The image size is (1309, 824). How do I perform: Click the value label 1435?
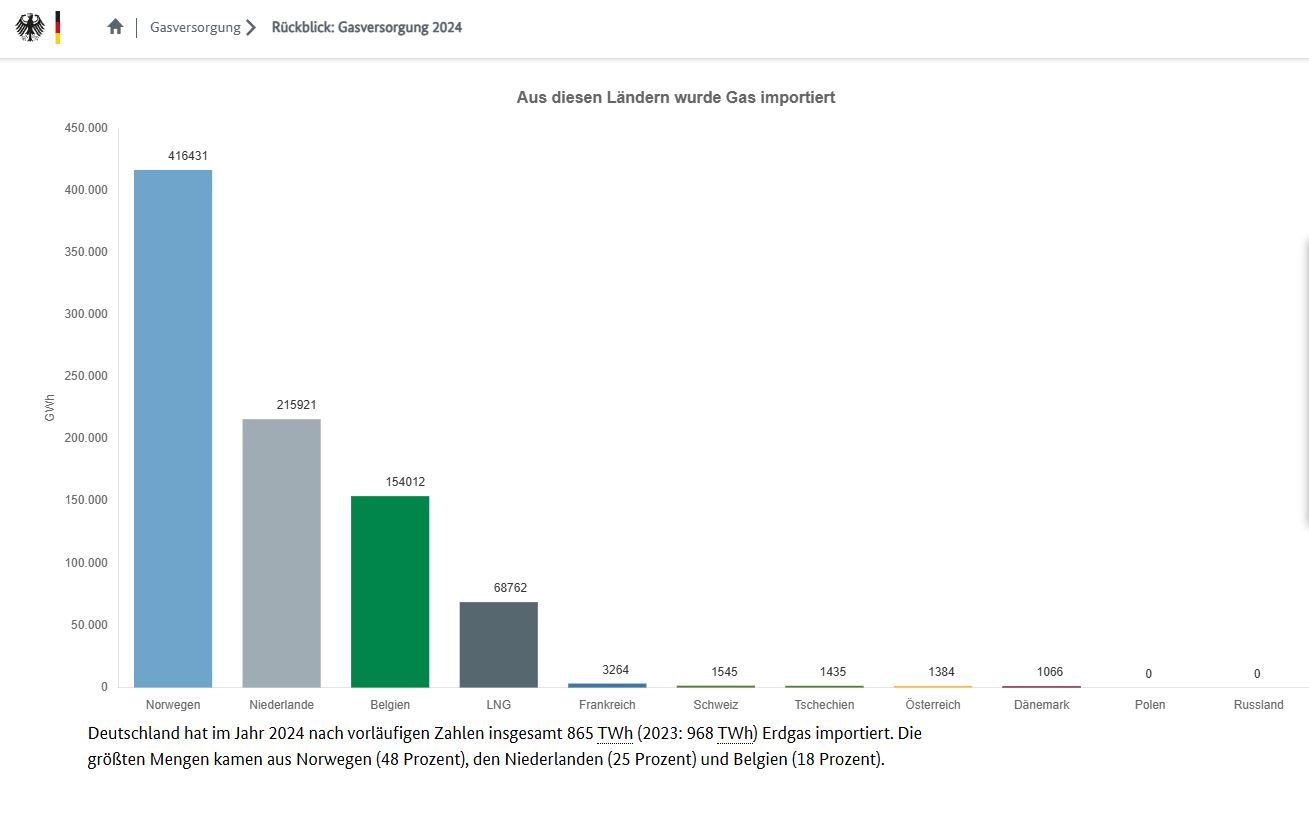(833, 672)
